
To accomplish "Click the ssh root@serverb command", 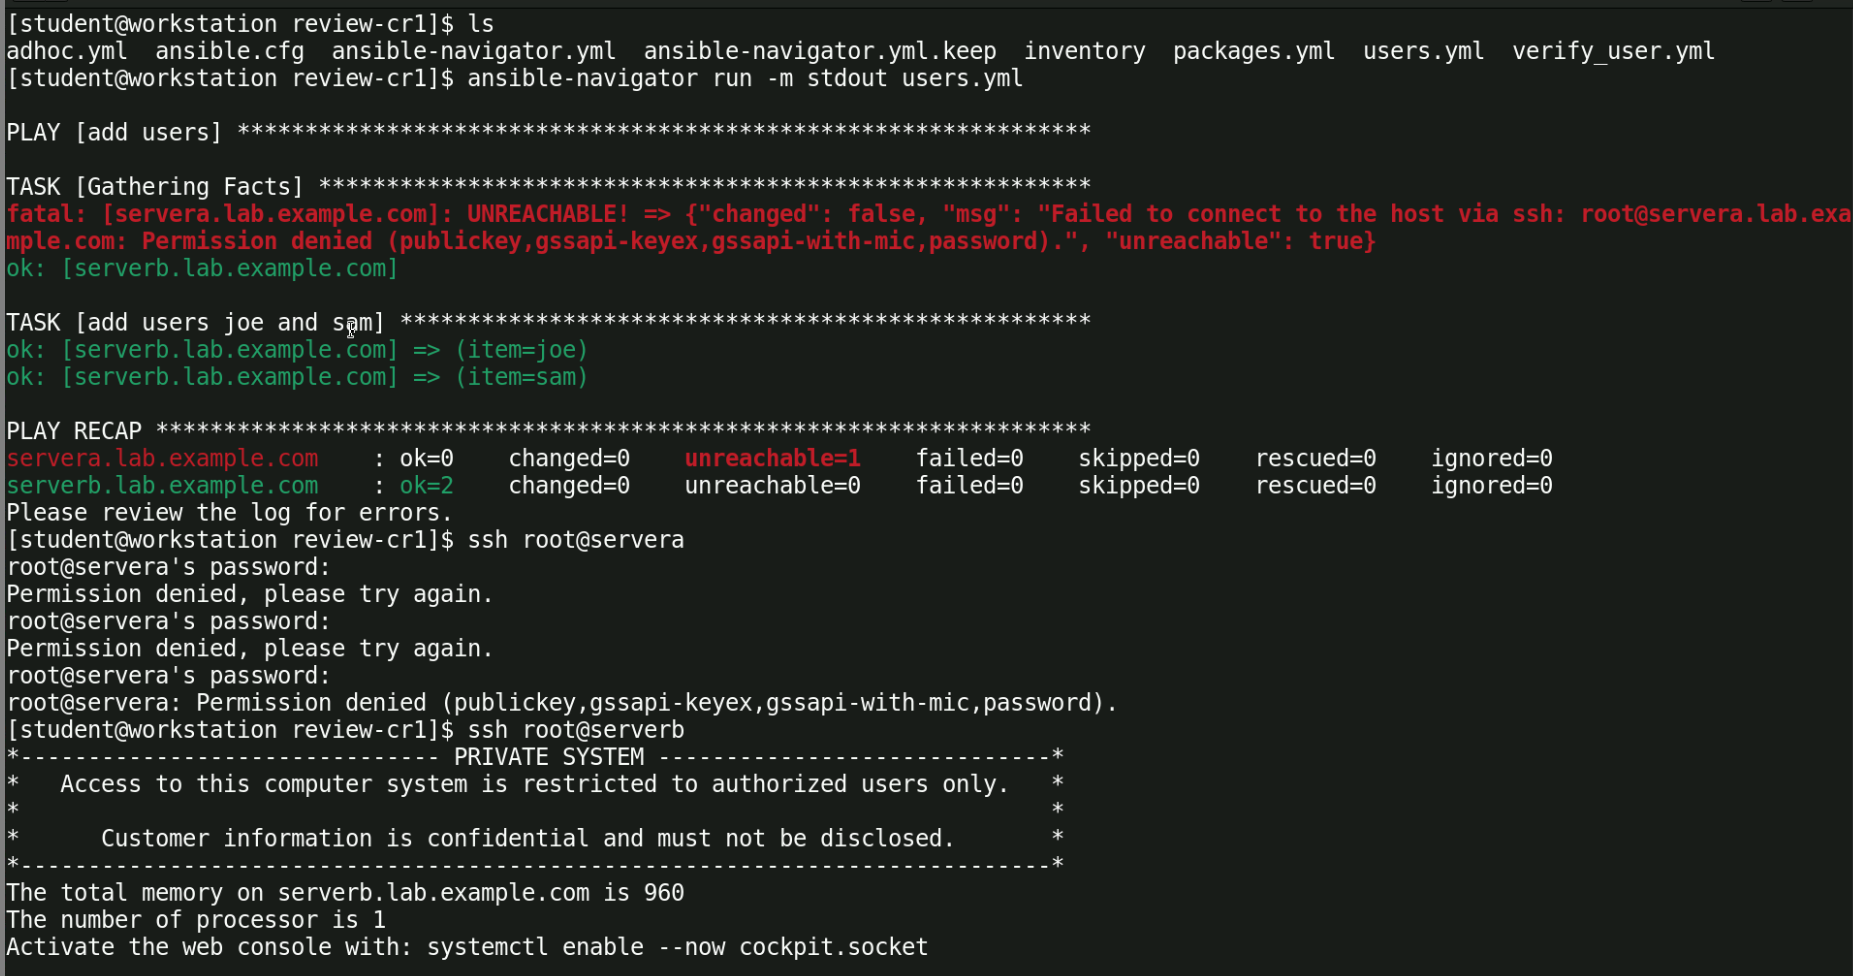I will point(575,730).
